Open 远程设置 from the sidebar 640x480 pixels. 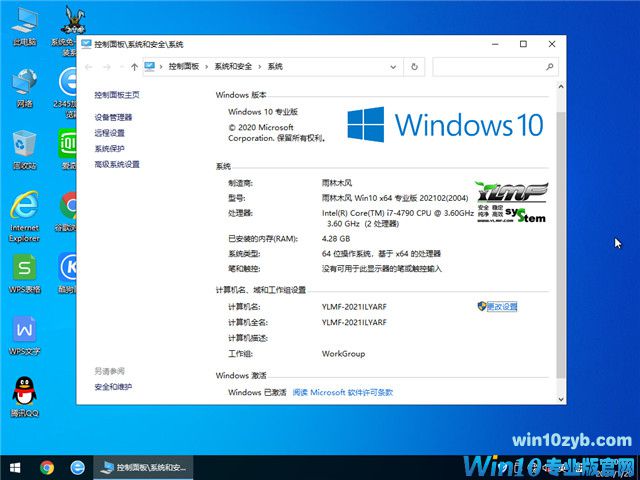coord(109,133)
